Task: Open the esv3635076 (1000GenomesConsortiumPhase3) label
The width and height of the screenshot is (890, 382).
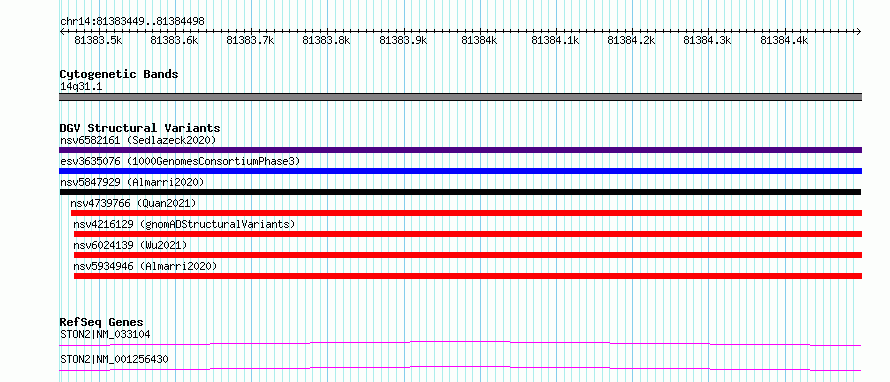Action: coord(180,161)
